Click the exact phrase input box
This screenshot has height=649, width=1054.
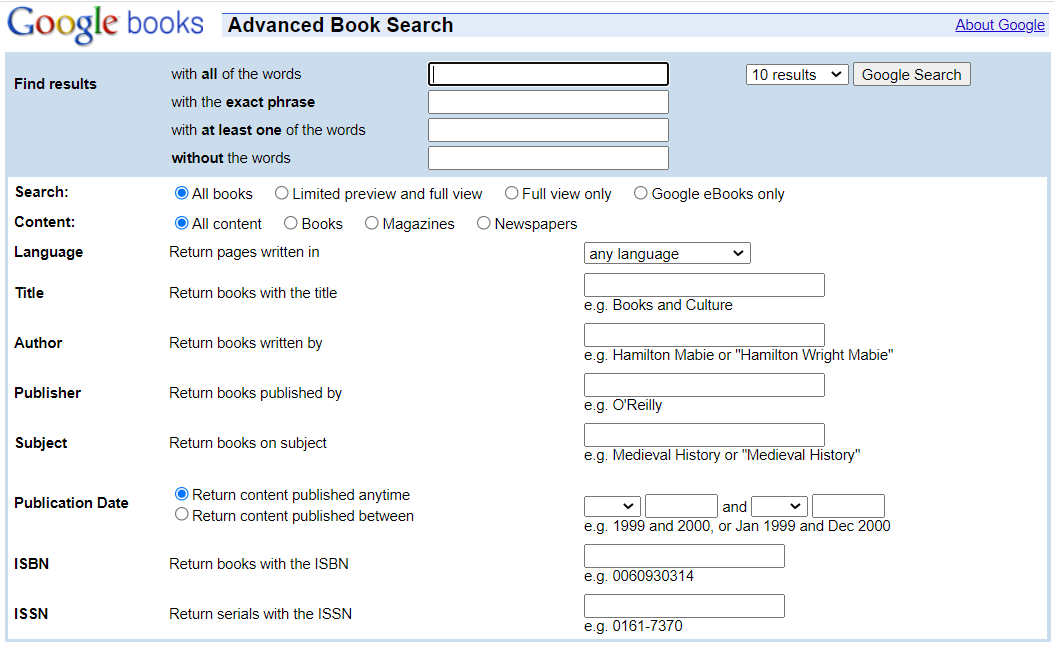point(548,101)
